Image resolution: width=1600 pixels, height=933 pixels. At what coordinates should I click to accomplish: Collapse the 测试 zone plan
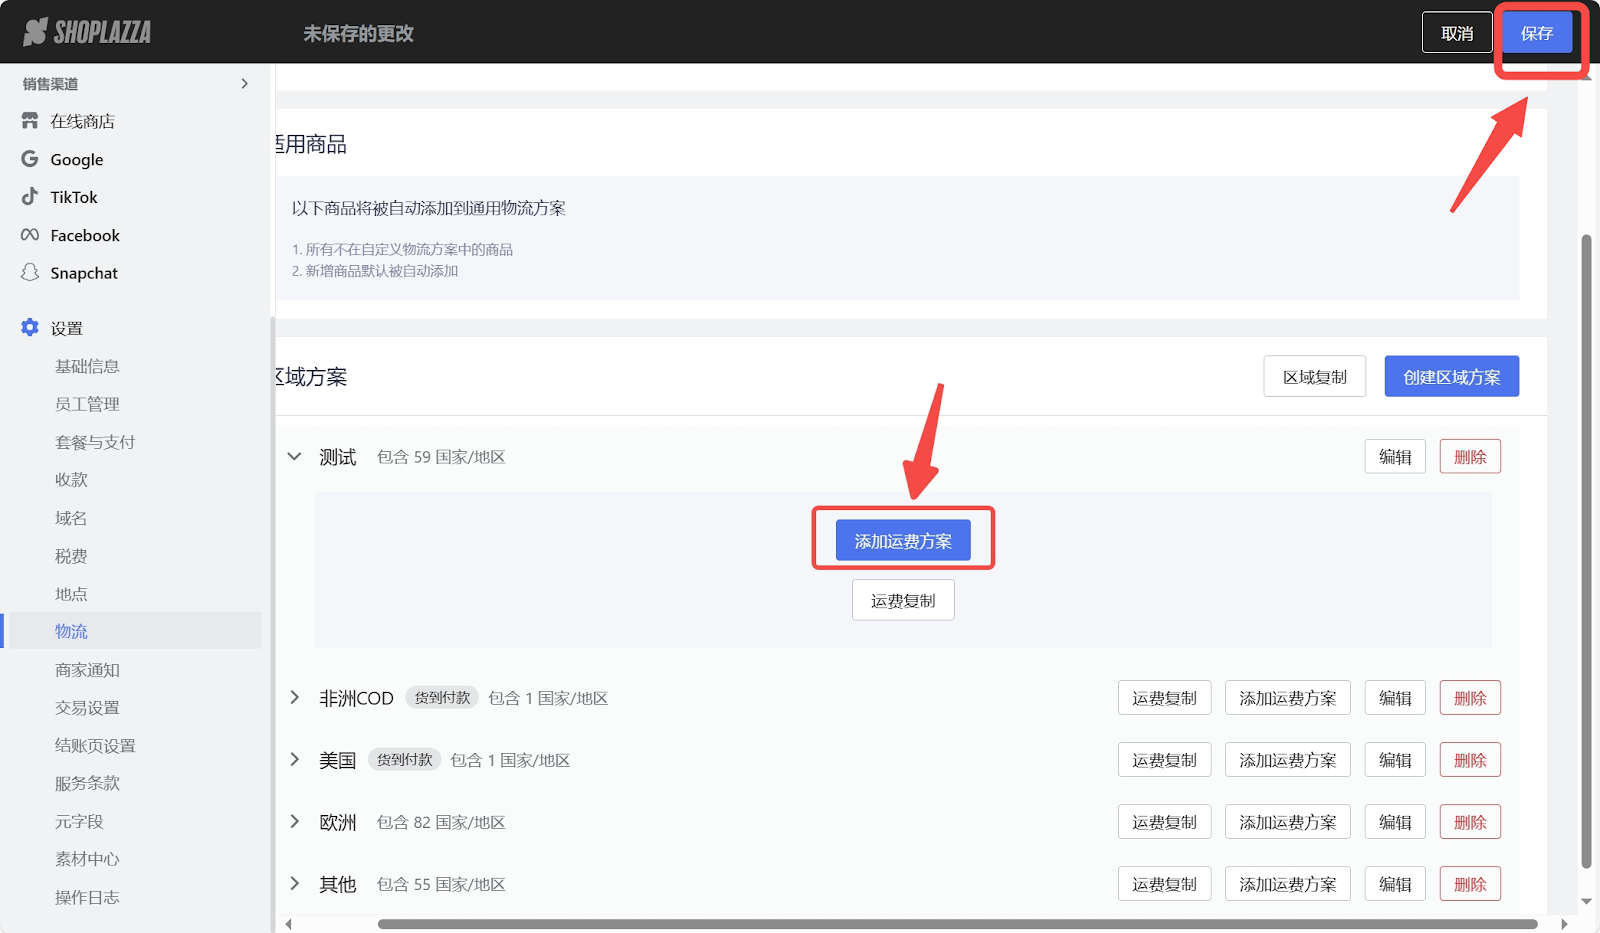coord(294,457)
